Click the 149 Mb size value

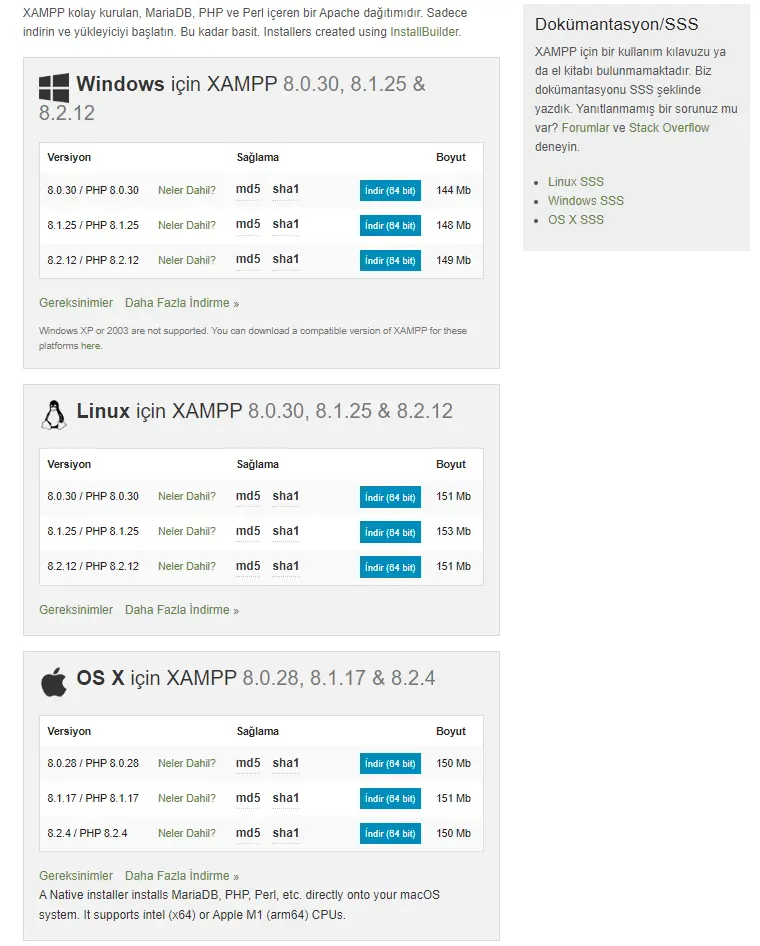click(x=454, y=260)
